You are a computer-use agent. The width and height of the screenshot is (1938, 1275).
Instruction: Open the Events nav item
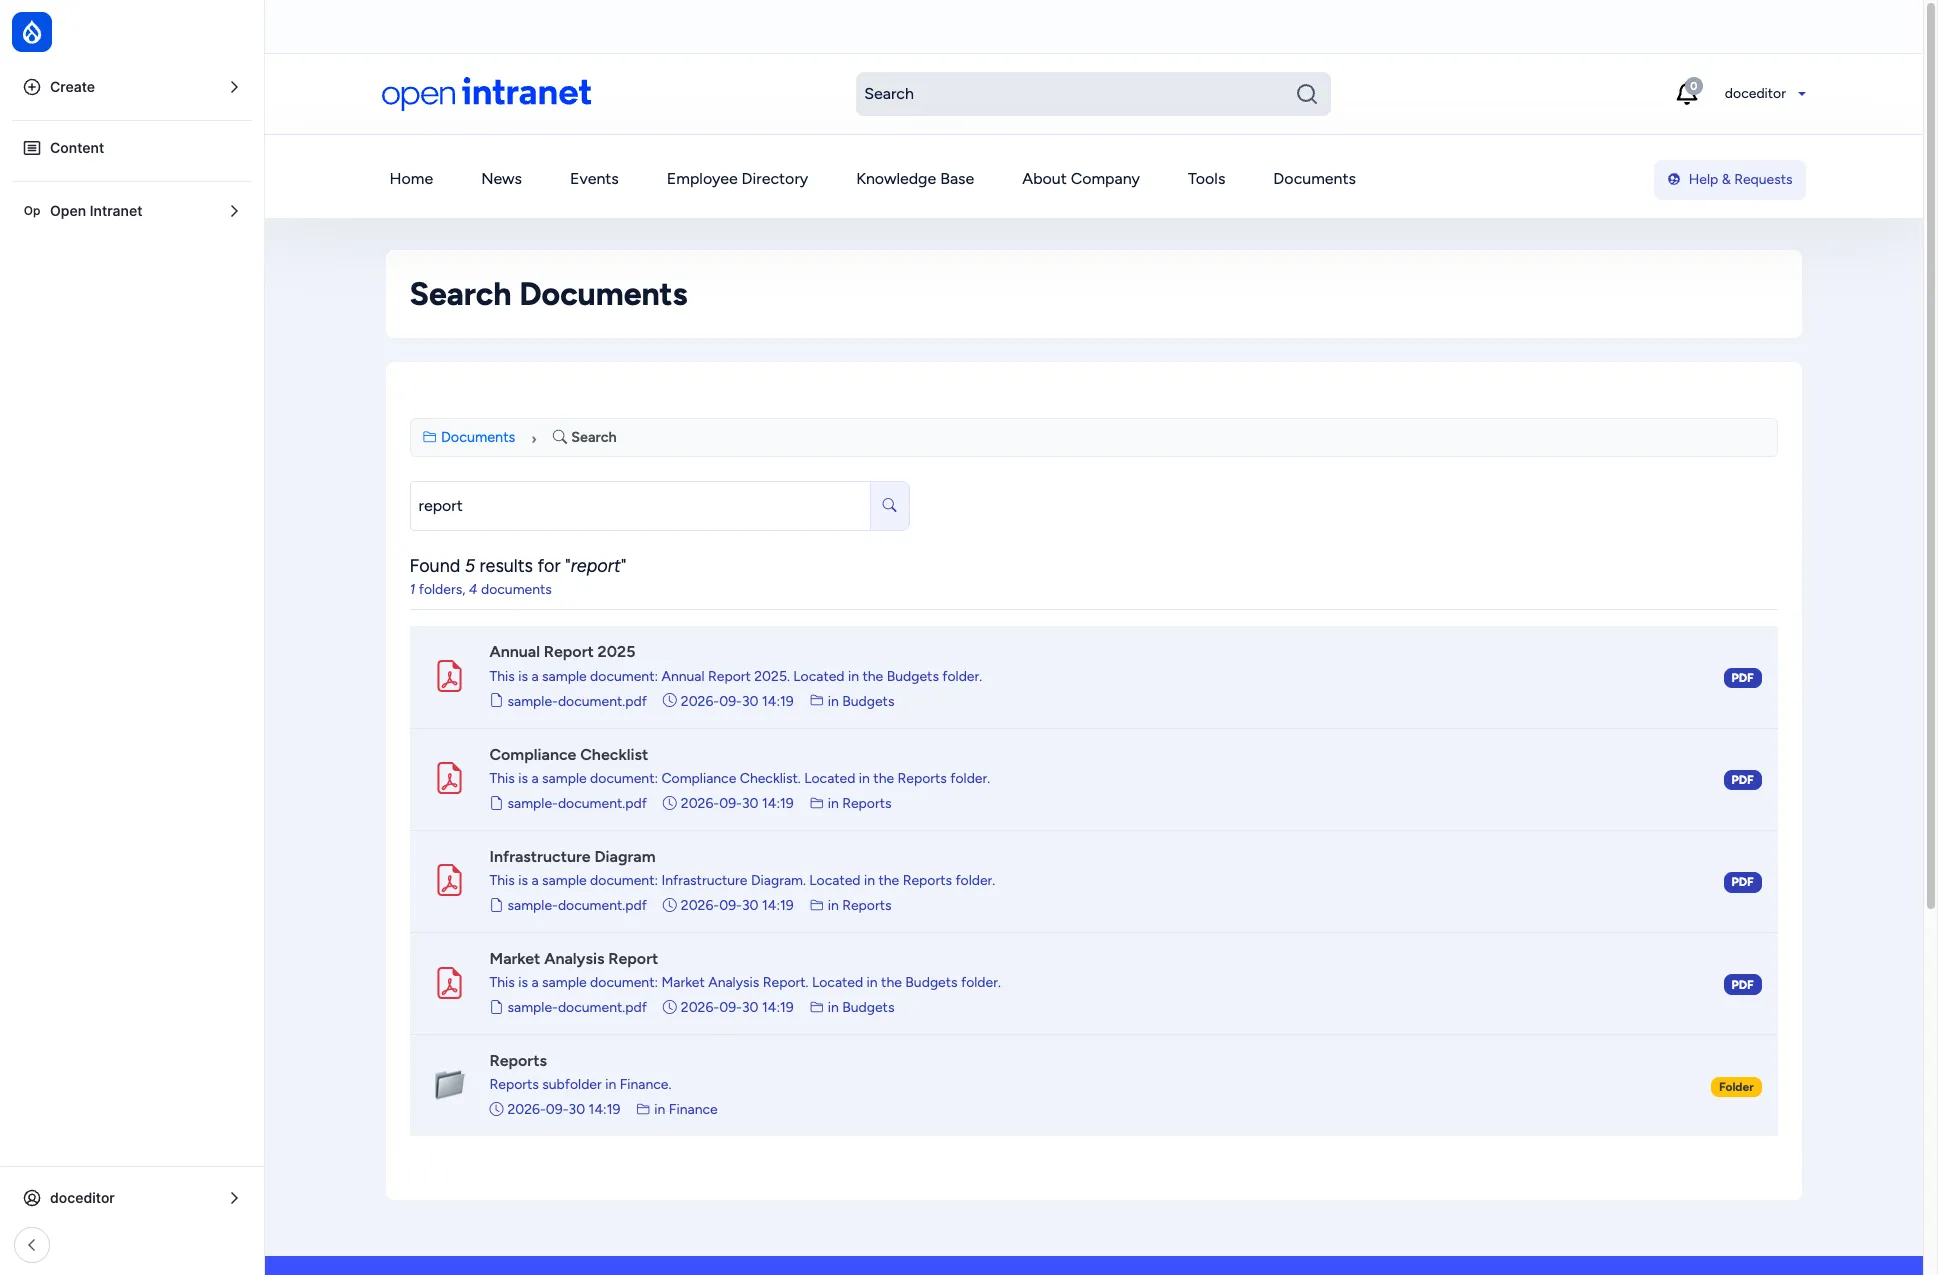tap(594, 179)
